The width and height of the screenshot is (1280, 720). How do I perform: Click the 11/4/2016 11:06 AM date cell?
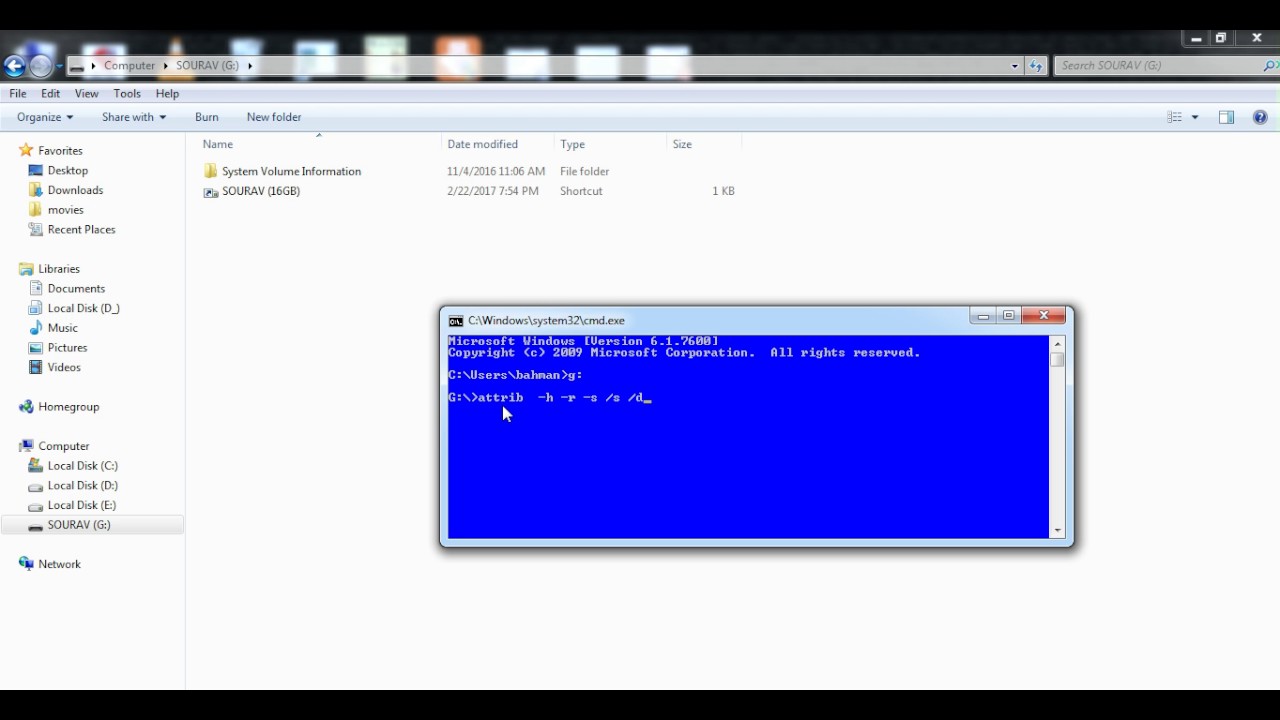coord(496,171)
